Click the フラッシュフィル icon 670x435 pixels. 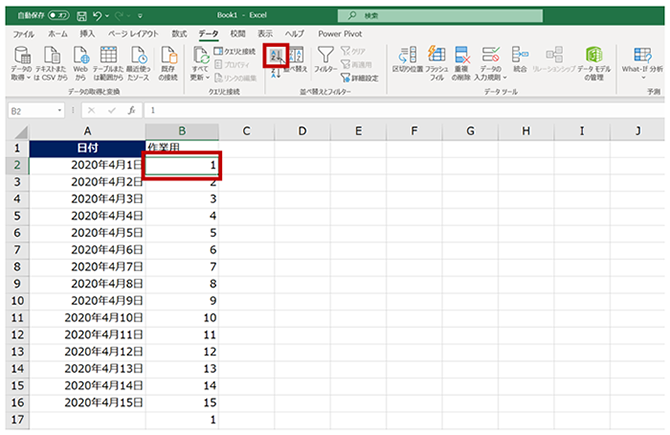[437, 60]
